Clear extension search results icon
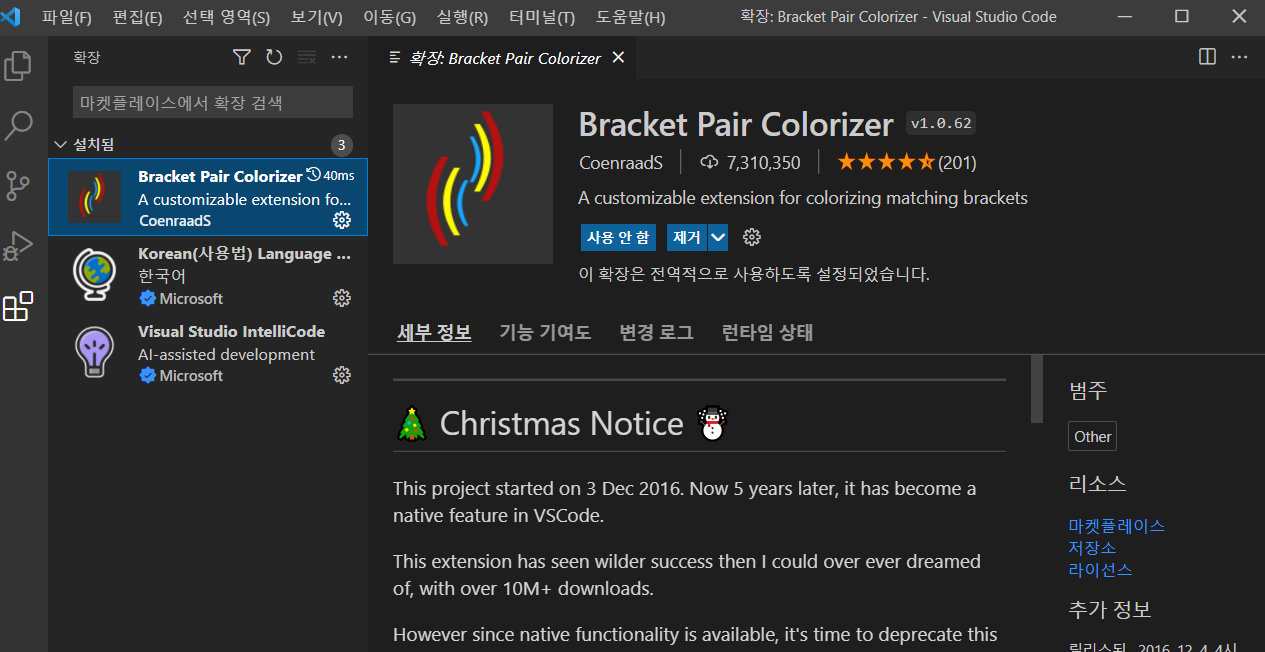The width and height of the screenshot is (1265, 652). pos(307,58)
